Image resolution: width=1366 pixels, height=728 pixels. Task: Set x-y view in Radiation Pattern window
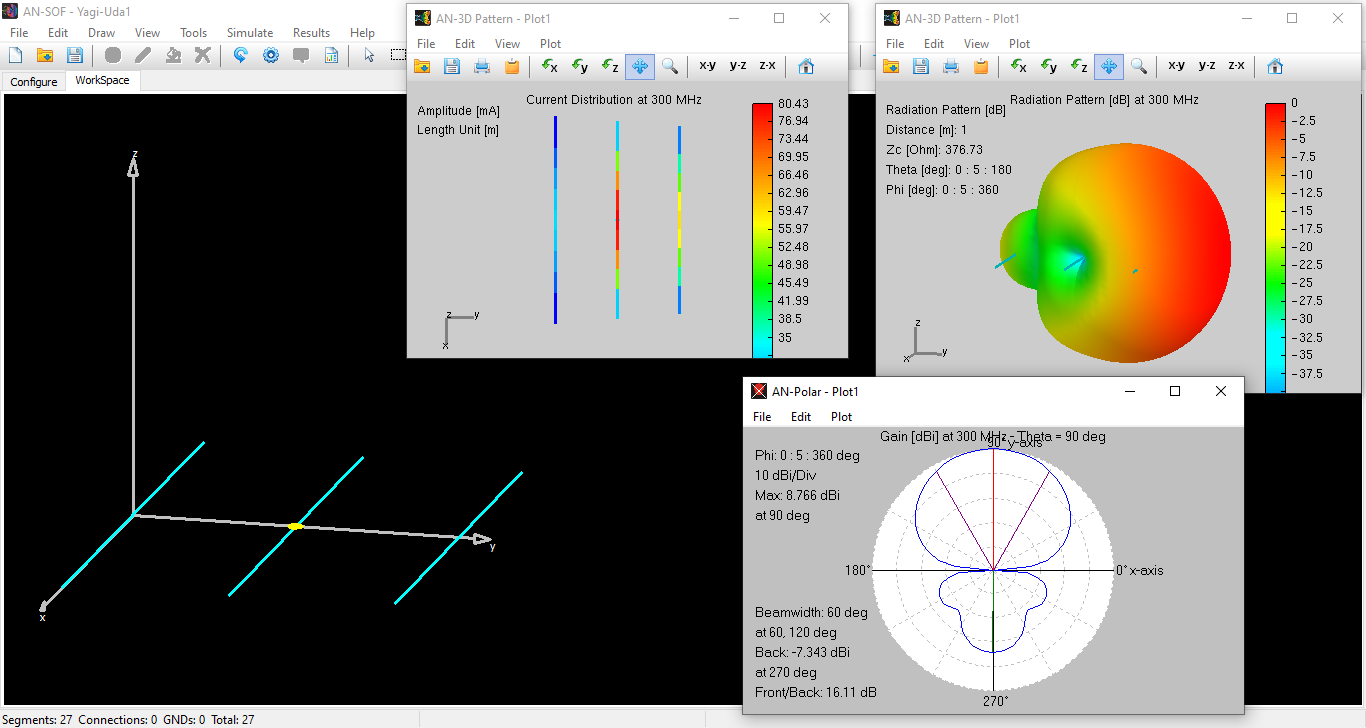click(x=1176, y=66)
